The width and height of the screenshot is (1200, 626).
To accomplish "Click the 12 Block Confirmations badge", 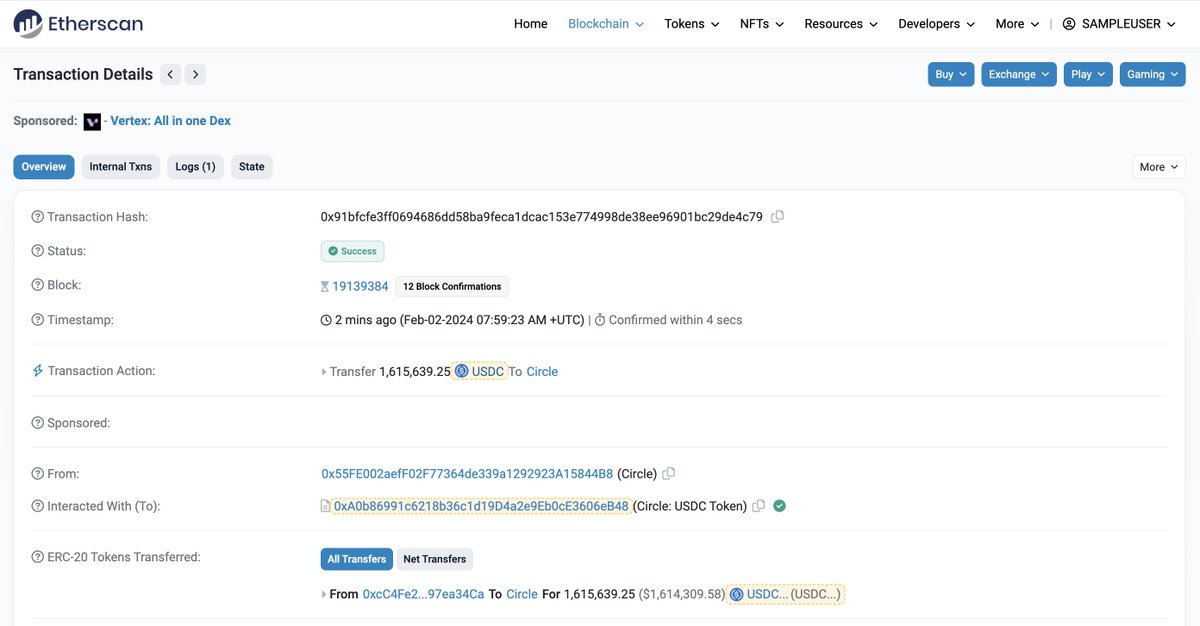I will (452, 286).
